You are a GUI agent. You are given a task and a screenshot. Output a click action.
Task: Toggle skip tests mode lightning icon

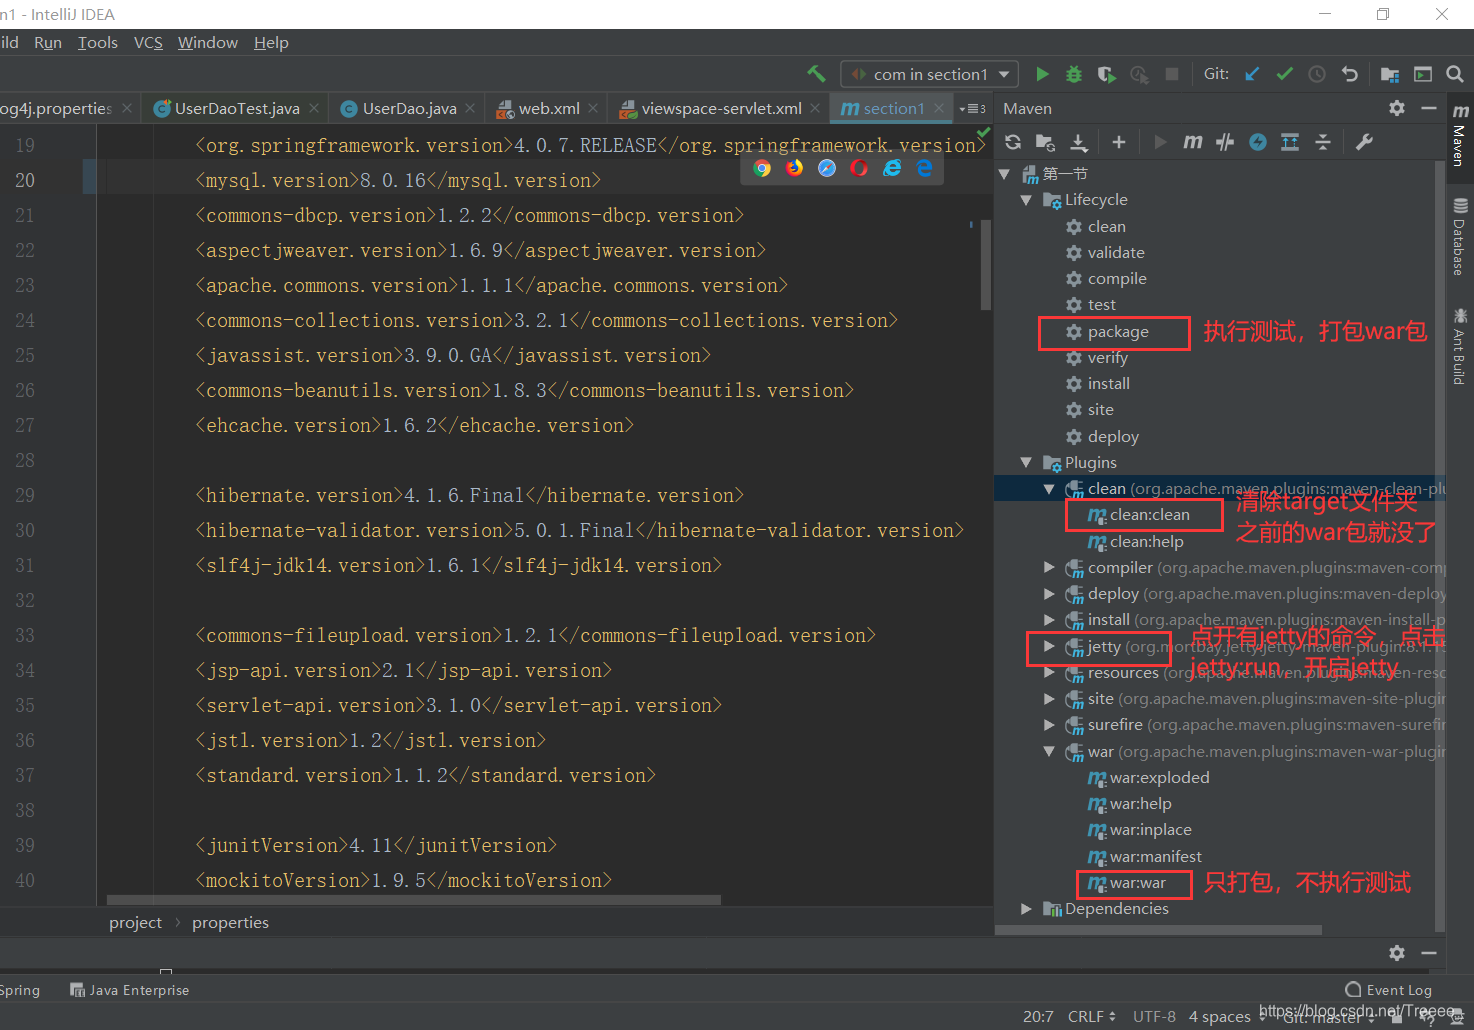point(1258,142)
